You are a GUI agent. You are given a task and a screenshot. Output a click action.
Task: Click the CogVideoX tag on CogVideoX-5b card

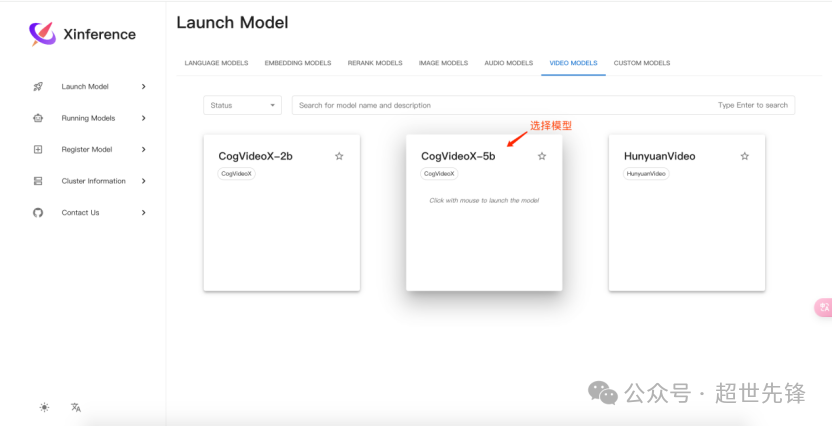439,173
